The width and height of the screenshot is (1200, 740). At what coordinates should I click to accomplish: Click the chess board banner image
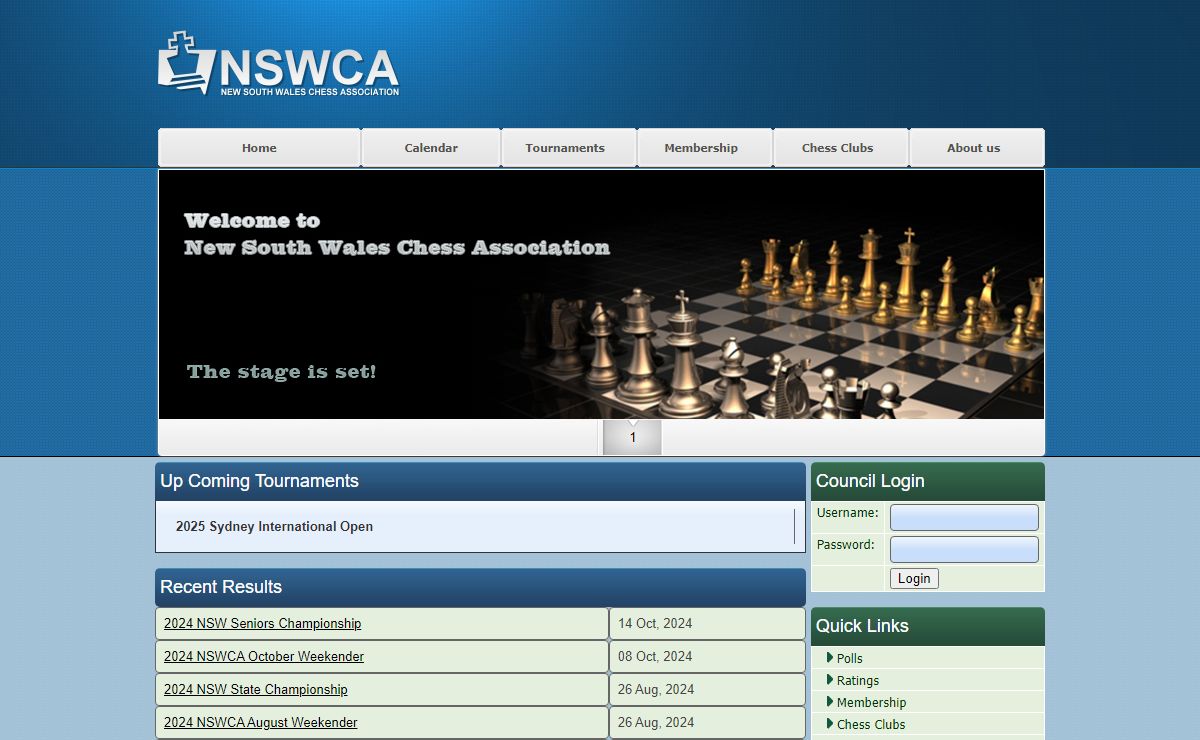(x=601, y=294)
